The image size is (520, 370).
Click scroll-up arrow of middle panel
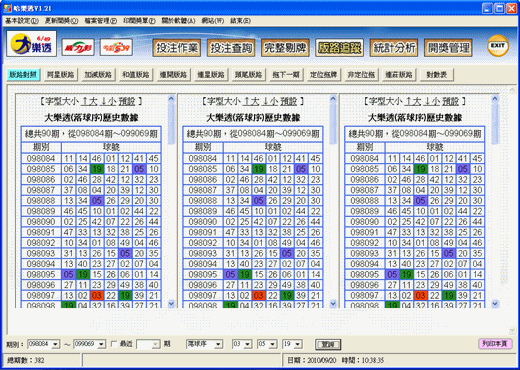point(333,98)
